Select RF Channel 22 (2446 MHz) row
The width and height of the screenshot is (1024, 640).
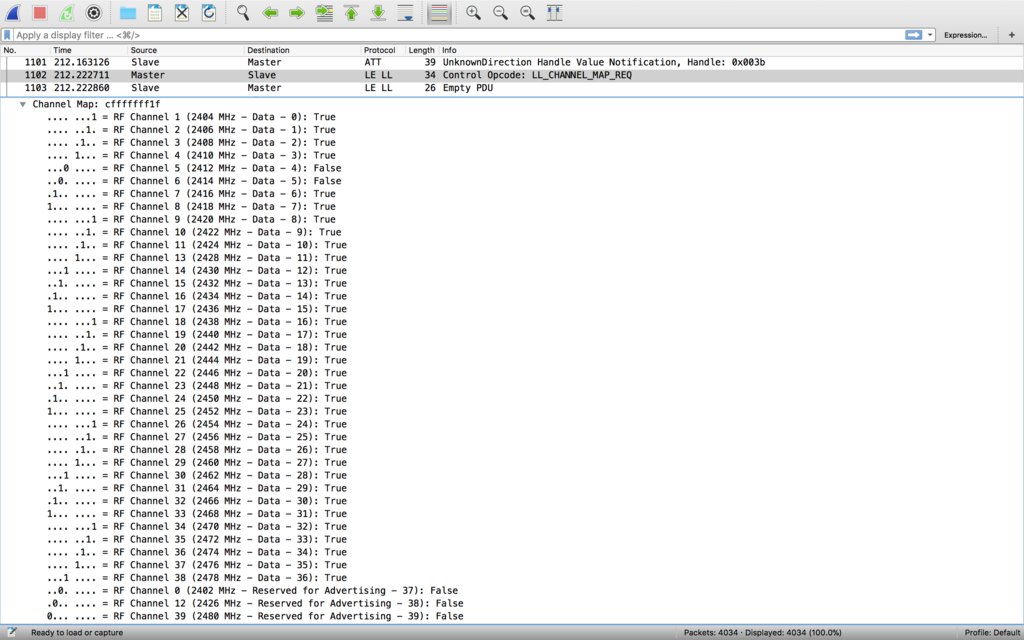tap(197, 373)
